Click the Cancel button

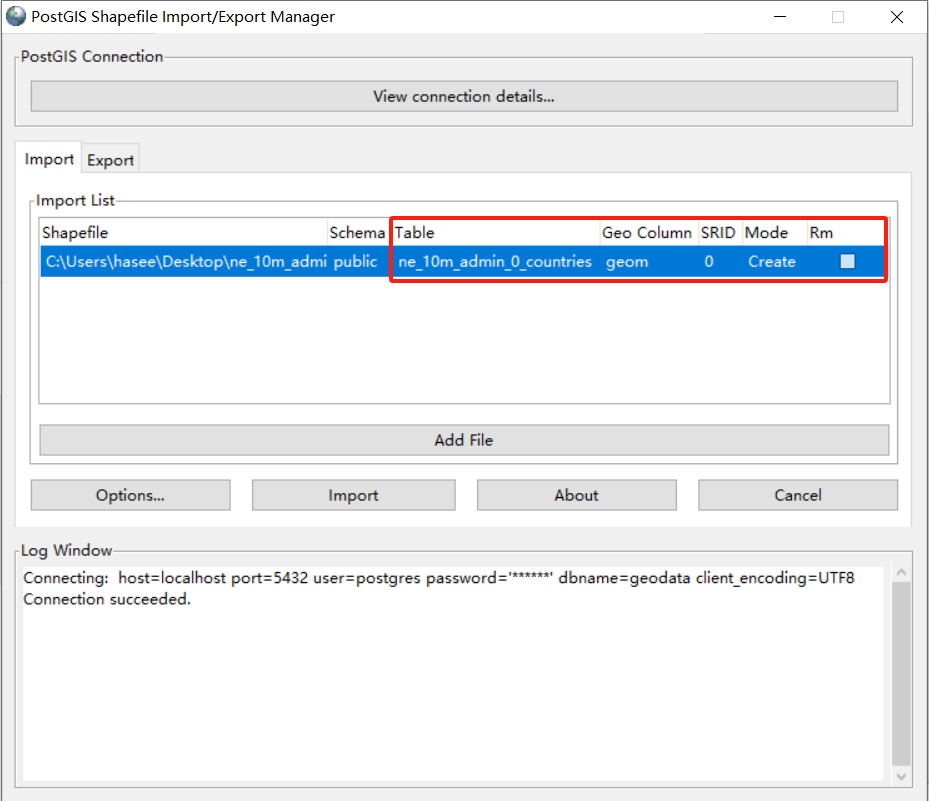(x=798, y=495)
